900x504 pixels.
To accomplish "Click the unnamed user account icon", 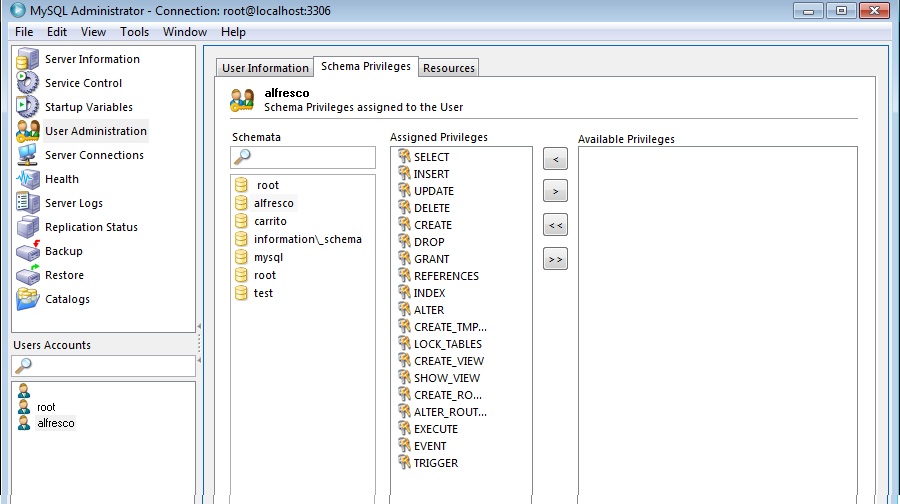I will (24, 391).
